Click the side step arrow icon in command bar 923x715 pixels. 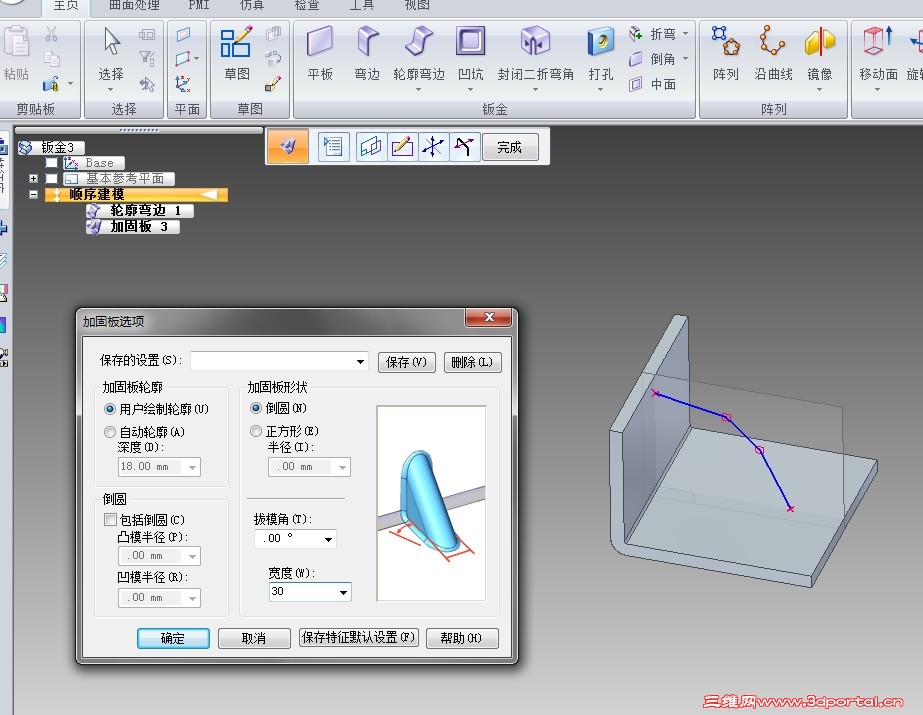point(464,146)
